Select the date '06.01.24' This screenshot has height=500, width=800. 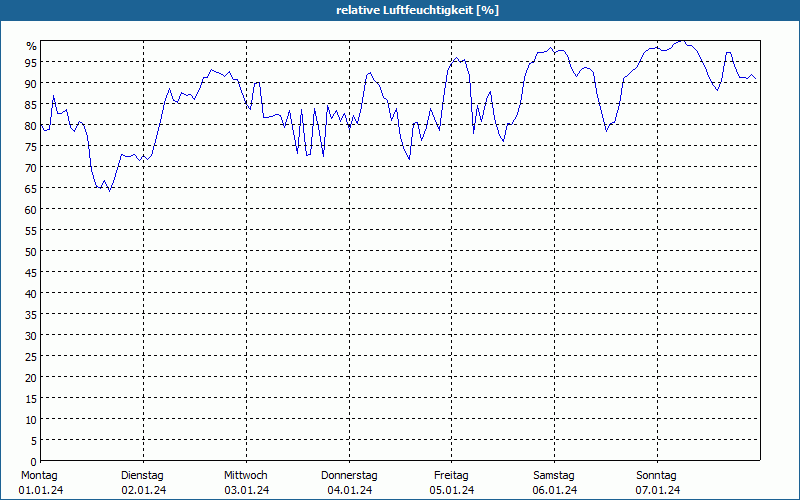pyautogui.click(x=555, y=490)
